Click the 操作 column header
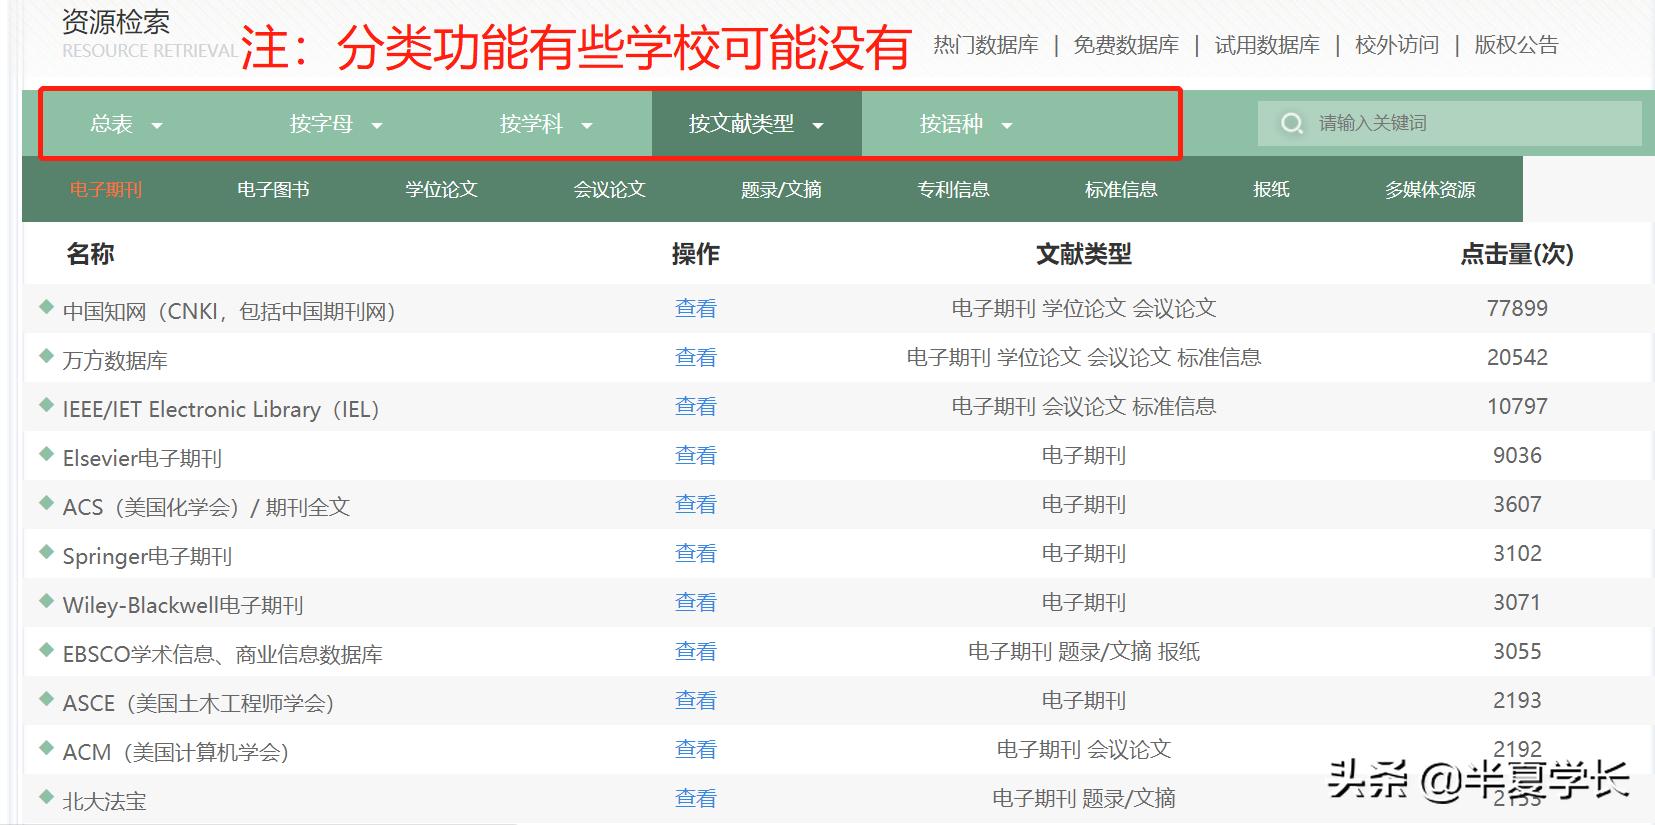 pyautogui.click(x=696, y=254)
